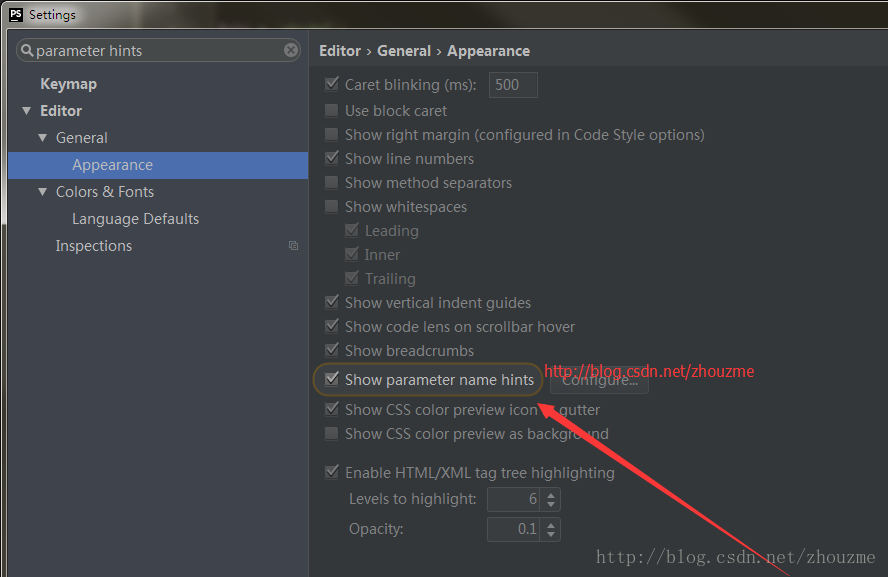Toggle Show breadcrumbs checkbox

coord(332,351)
